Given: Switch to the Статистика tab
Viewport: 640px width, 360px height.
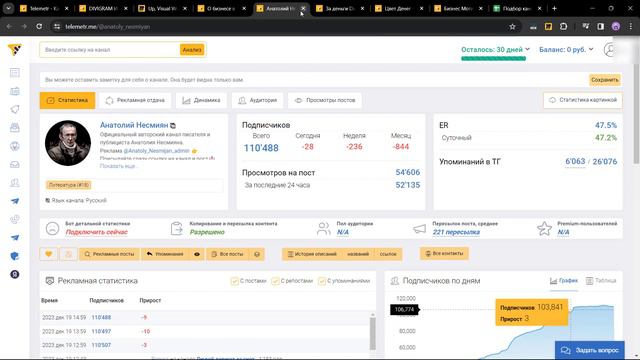Looking at the screenshot, I should (67, 100).
